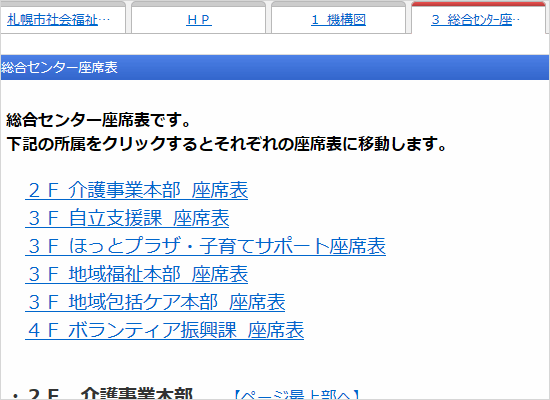
Task: Click the blue 総合センター座席表 header bar
Action: point(275,67)
